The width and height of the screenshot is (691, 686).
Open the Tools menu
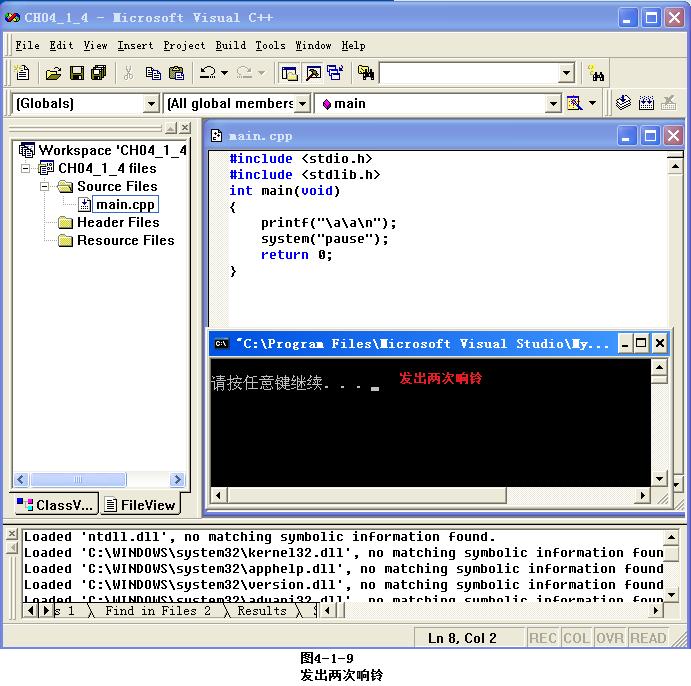click(270, 45)
